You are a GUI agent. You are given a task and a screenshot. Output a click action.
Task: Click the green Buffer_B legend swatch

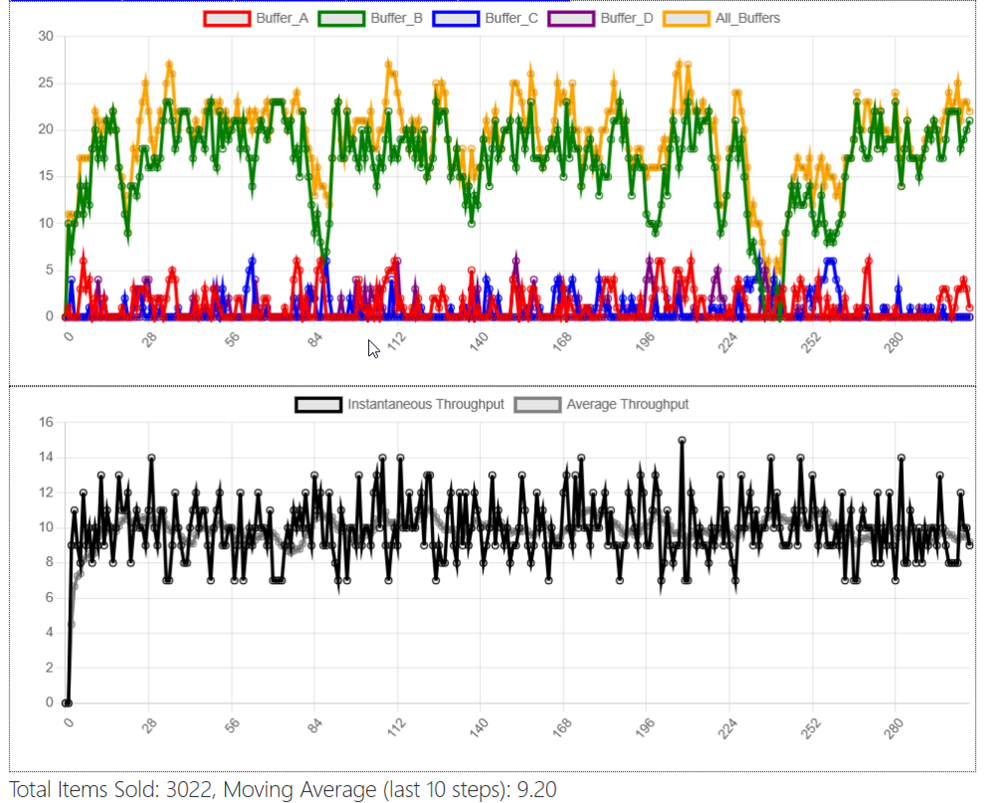pyautogui.click(x=341, y=19)
